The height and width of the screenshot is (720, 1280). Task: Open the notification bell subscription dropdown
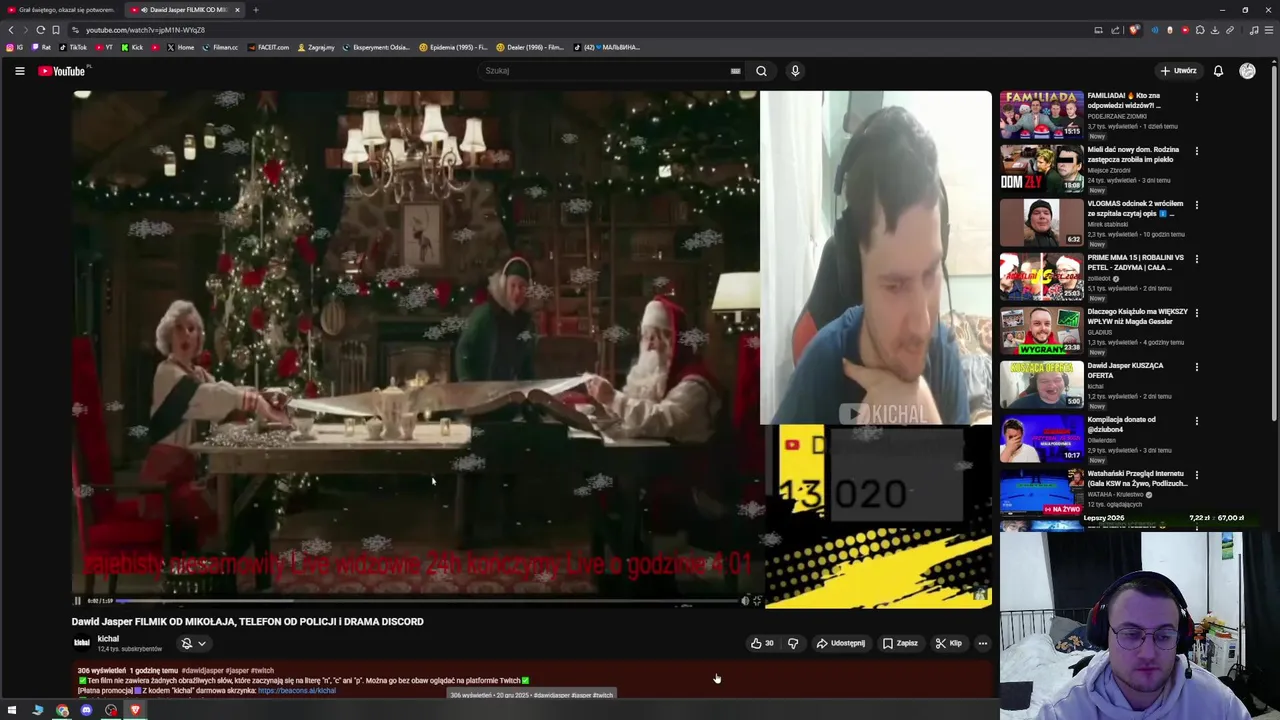[193, 644]
